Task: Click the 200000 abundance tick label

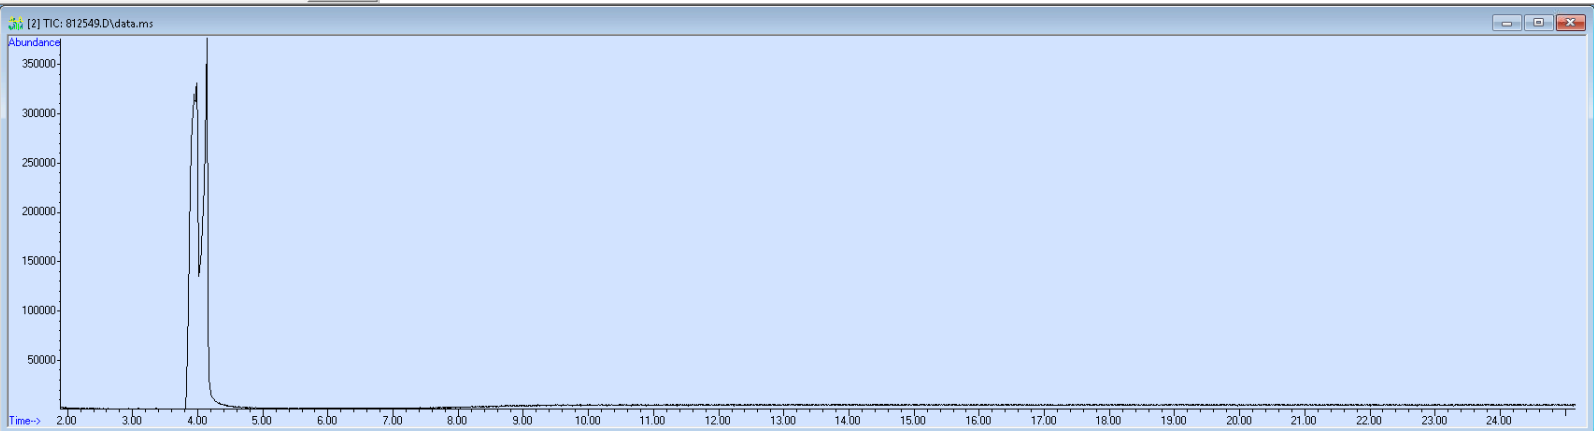Action: point(39,212)
